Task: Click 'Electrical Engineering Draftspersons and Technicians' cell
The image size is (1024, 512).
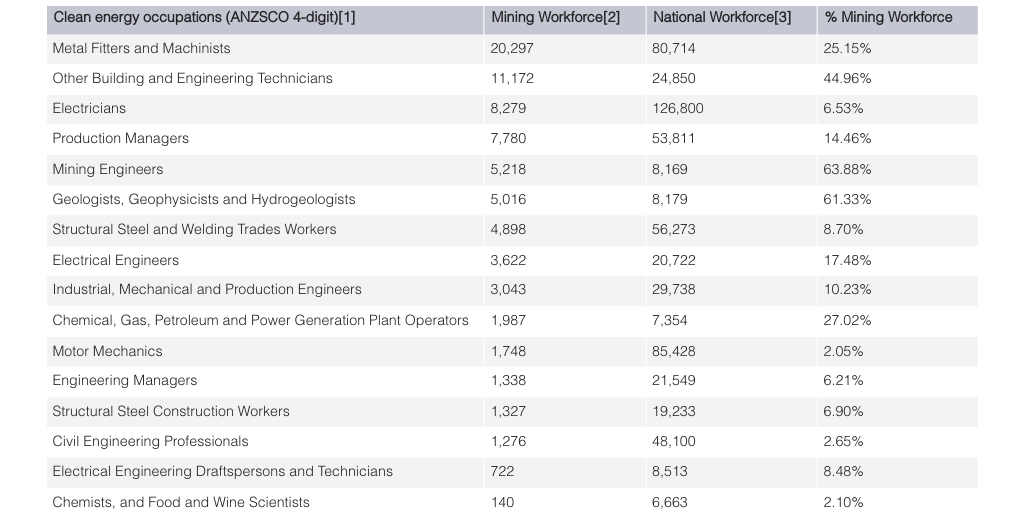Action: (x=223, y=471)
